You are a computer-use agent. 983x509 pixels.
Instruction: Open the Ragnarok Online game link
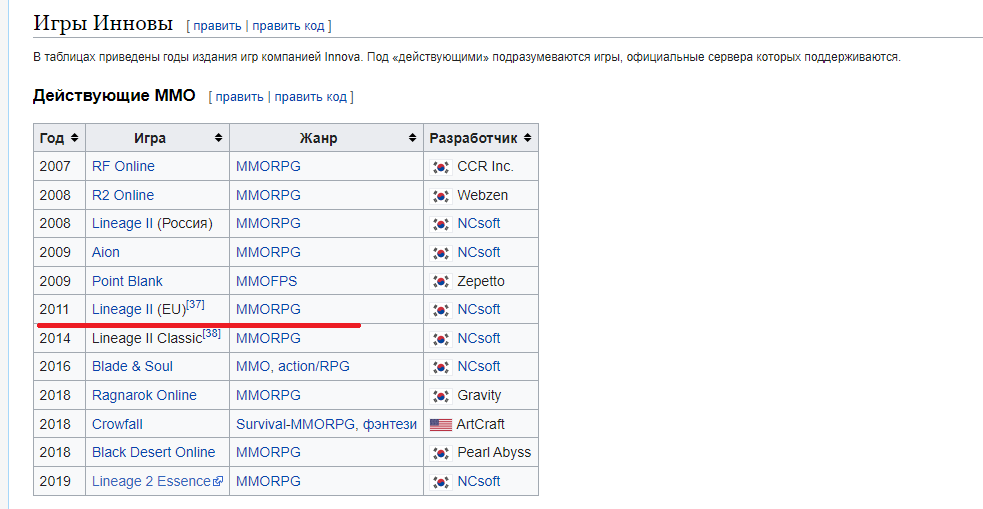144,395
